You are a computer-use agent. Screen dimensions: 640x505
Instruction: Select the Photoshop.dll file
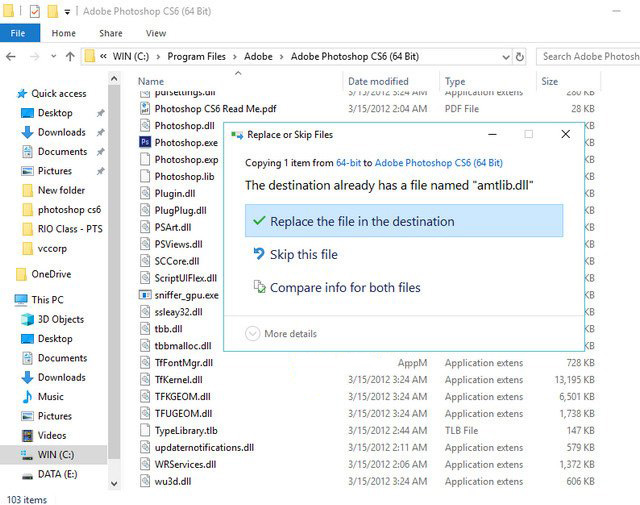(184, 125)
